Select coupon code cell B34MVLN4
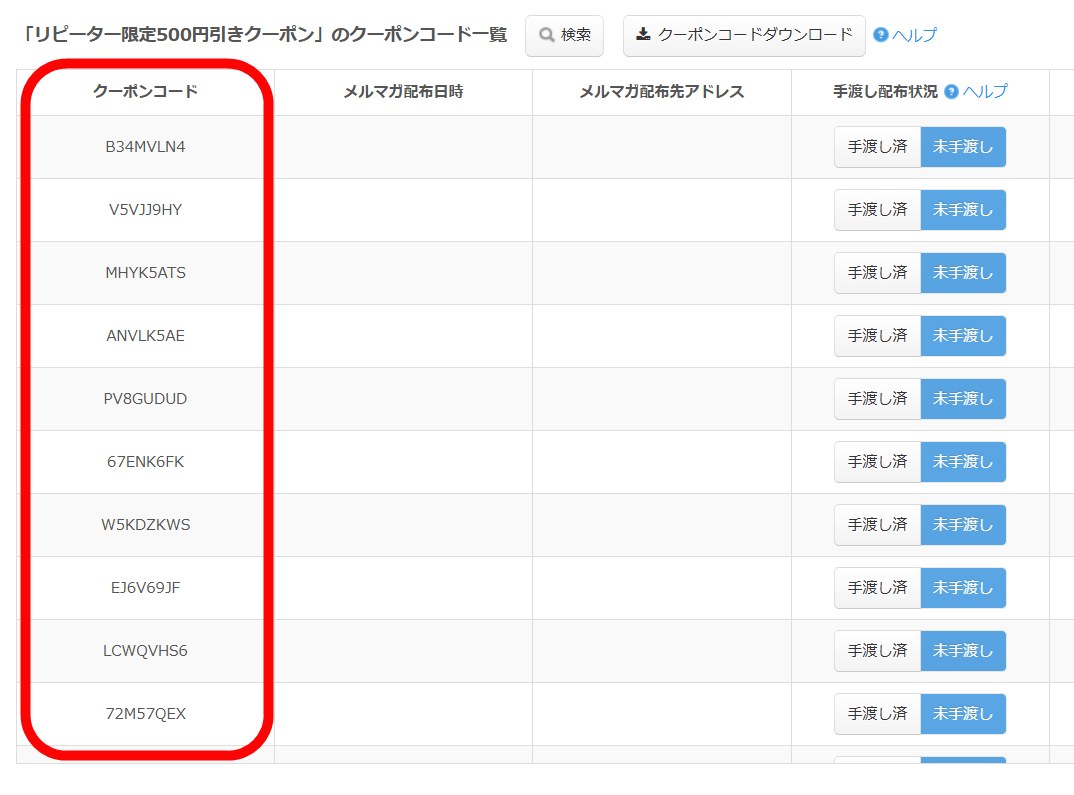The image size is (1074, 795). (x=145, y=147)
